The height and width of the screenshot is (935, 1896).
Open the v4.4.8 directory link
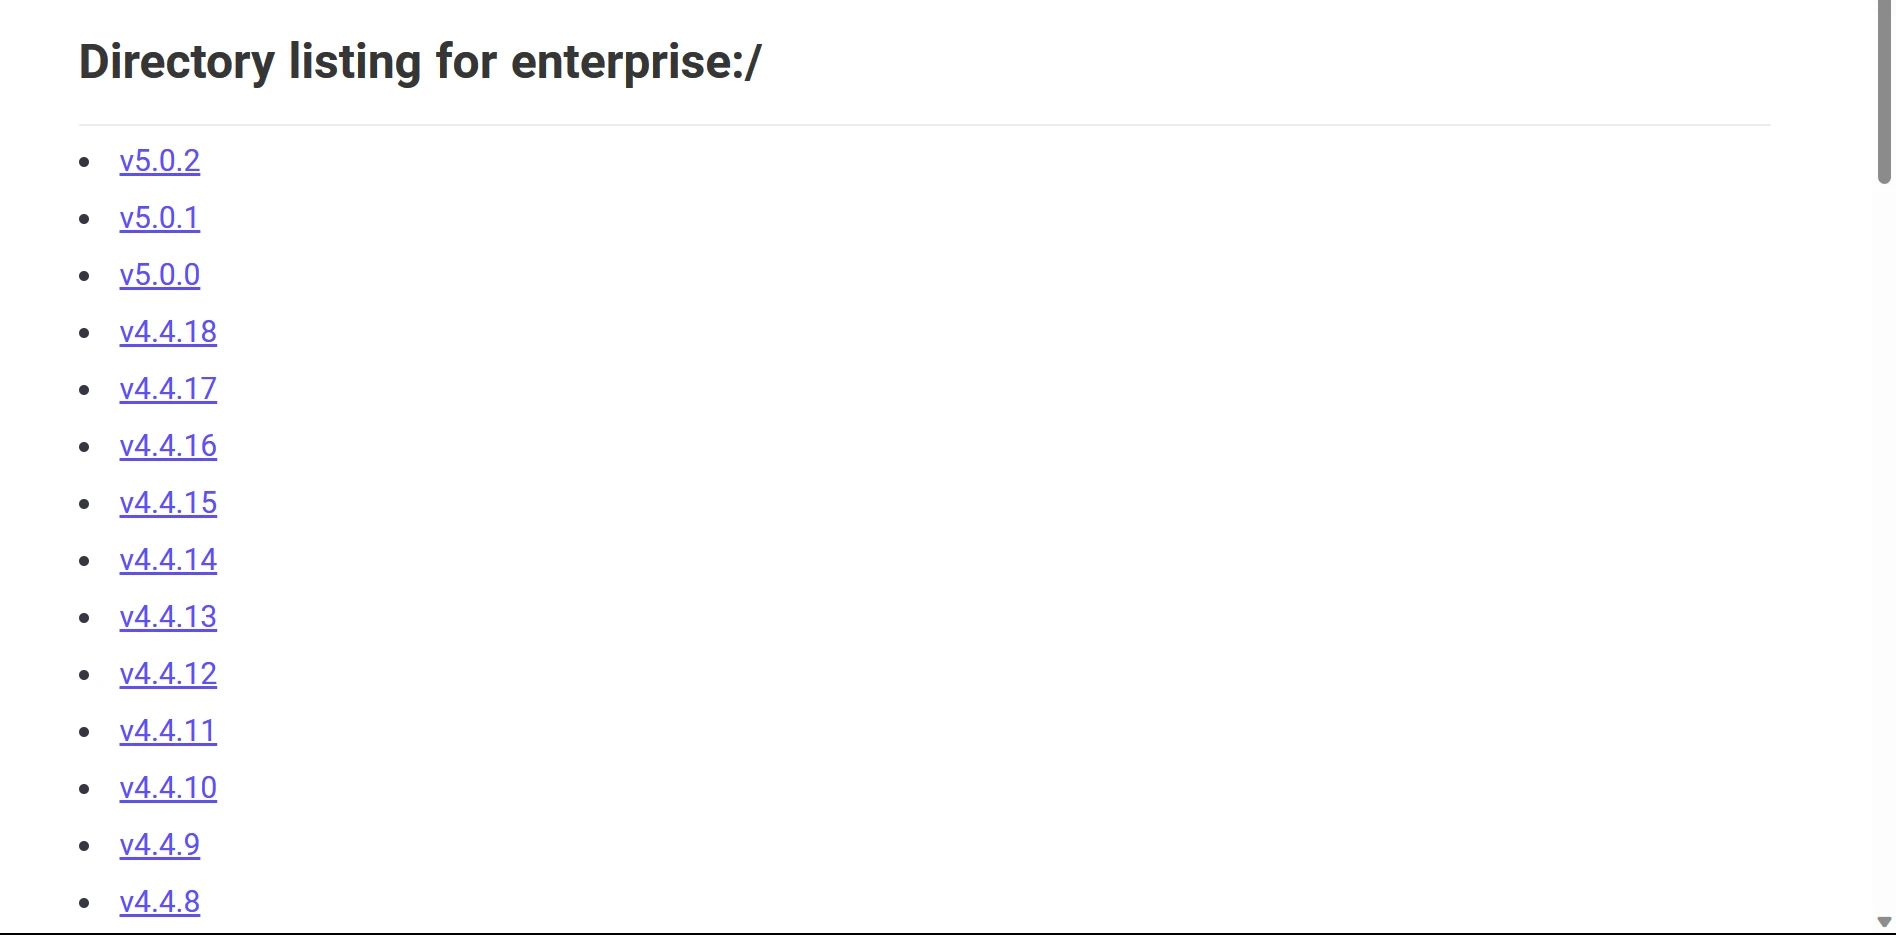[160, 902]
